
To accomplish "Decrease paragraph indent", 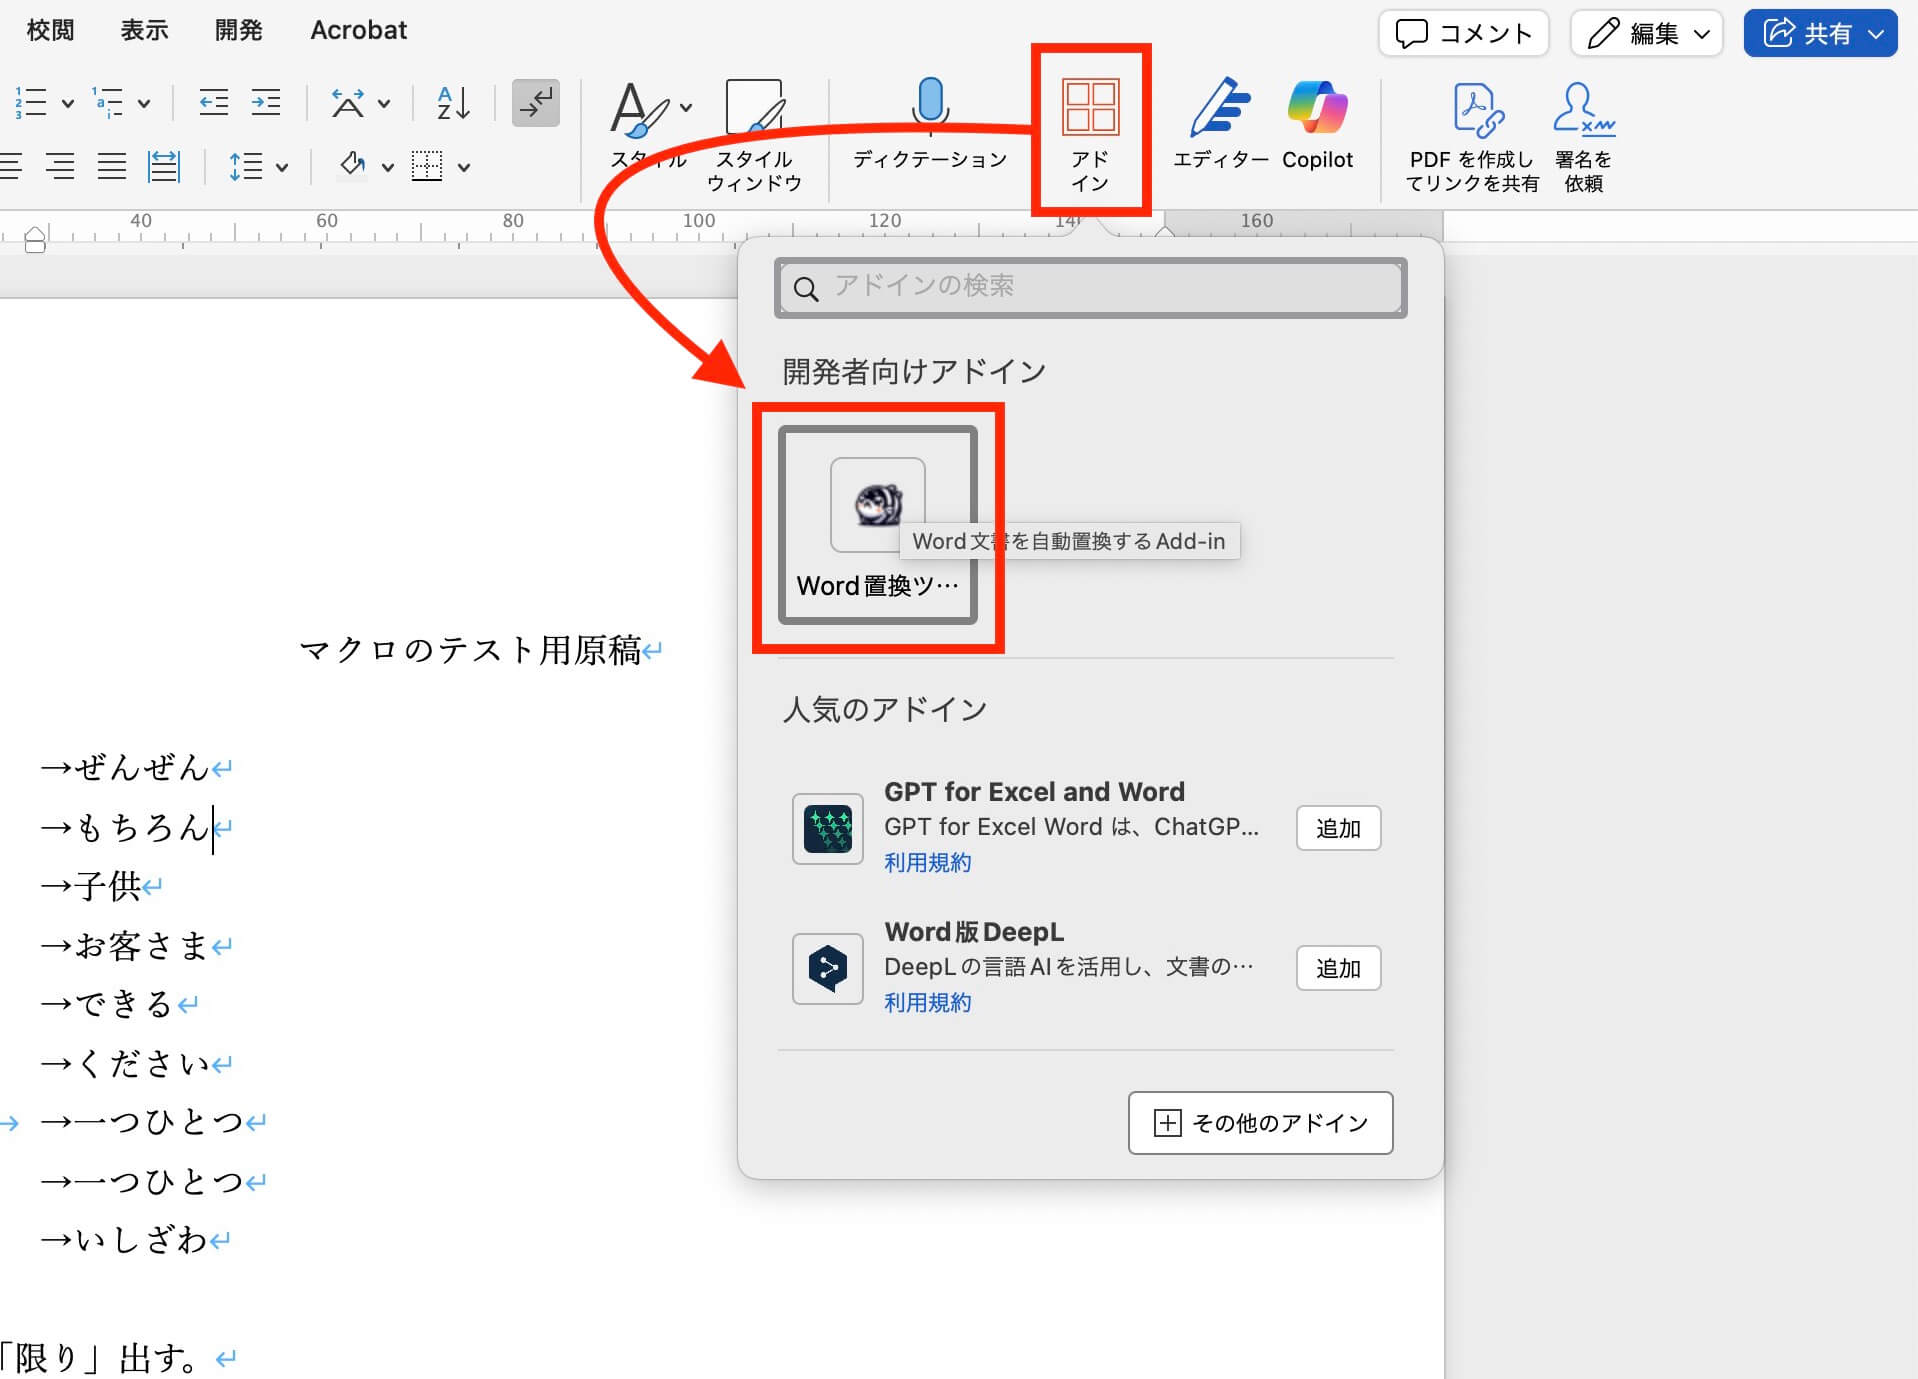I will (213, 102).
